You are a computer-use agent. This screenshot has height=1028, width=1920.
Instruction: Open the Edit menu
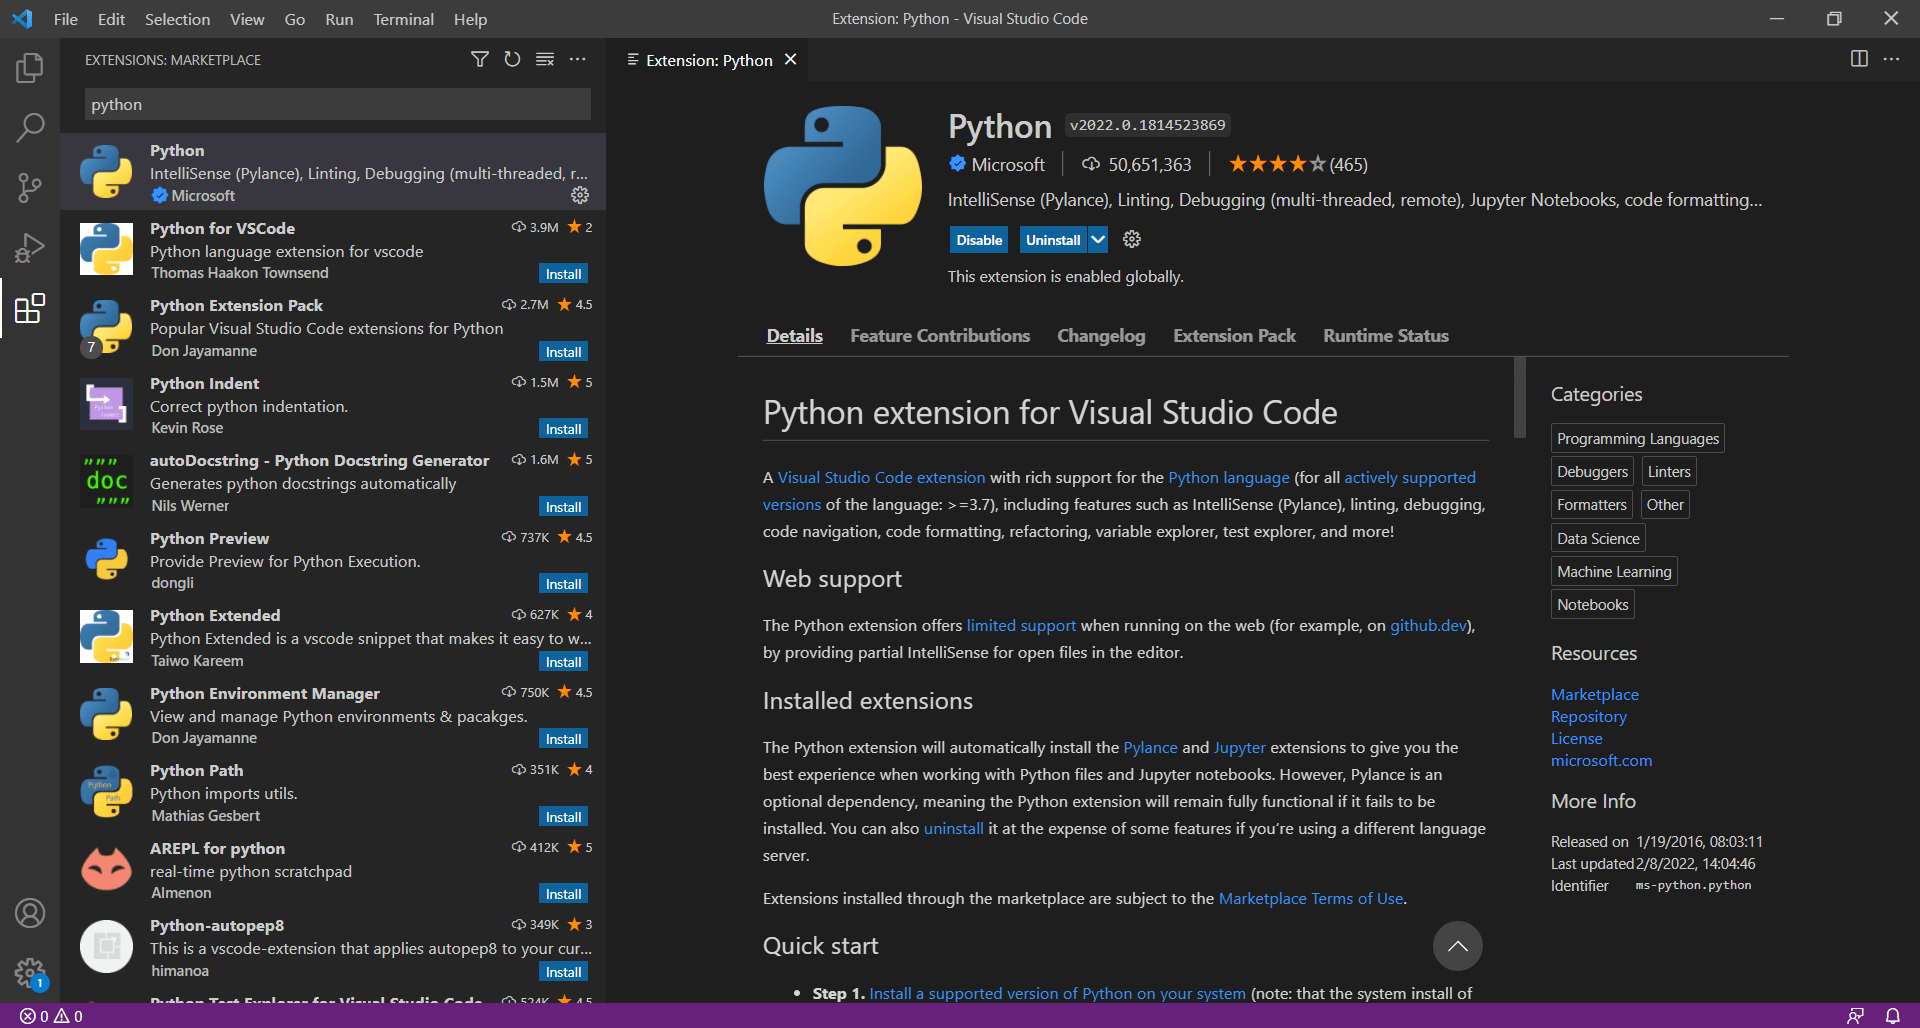(111, 19)
